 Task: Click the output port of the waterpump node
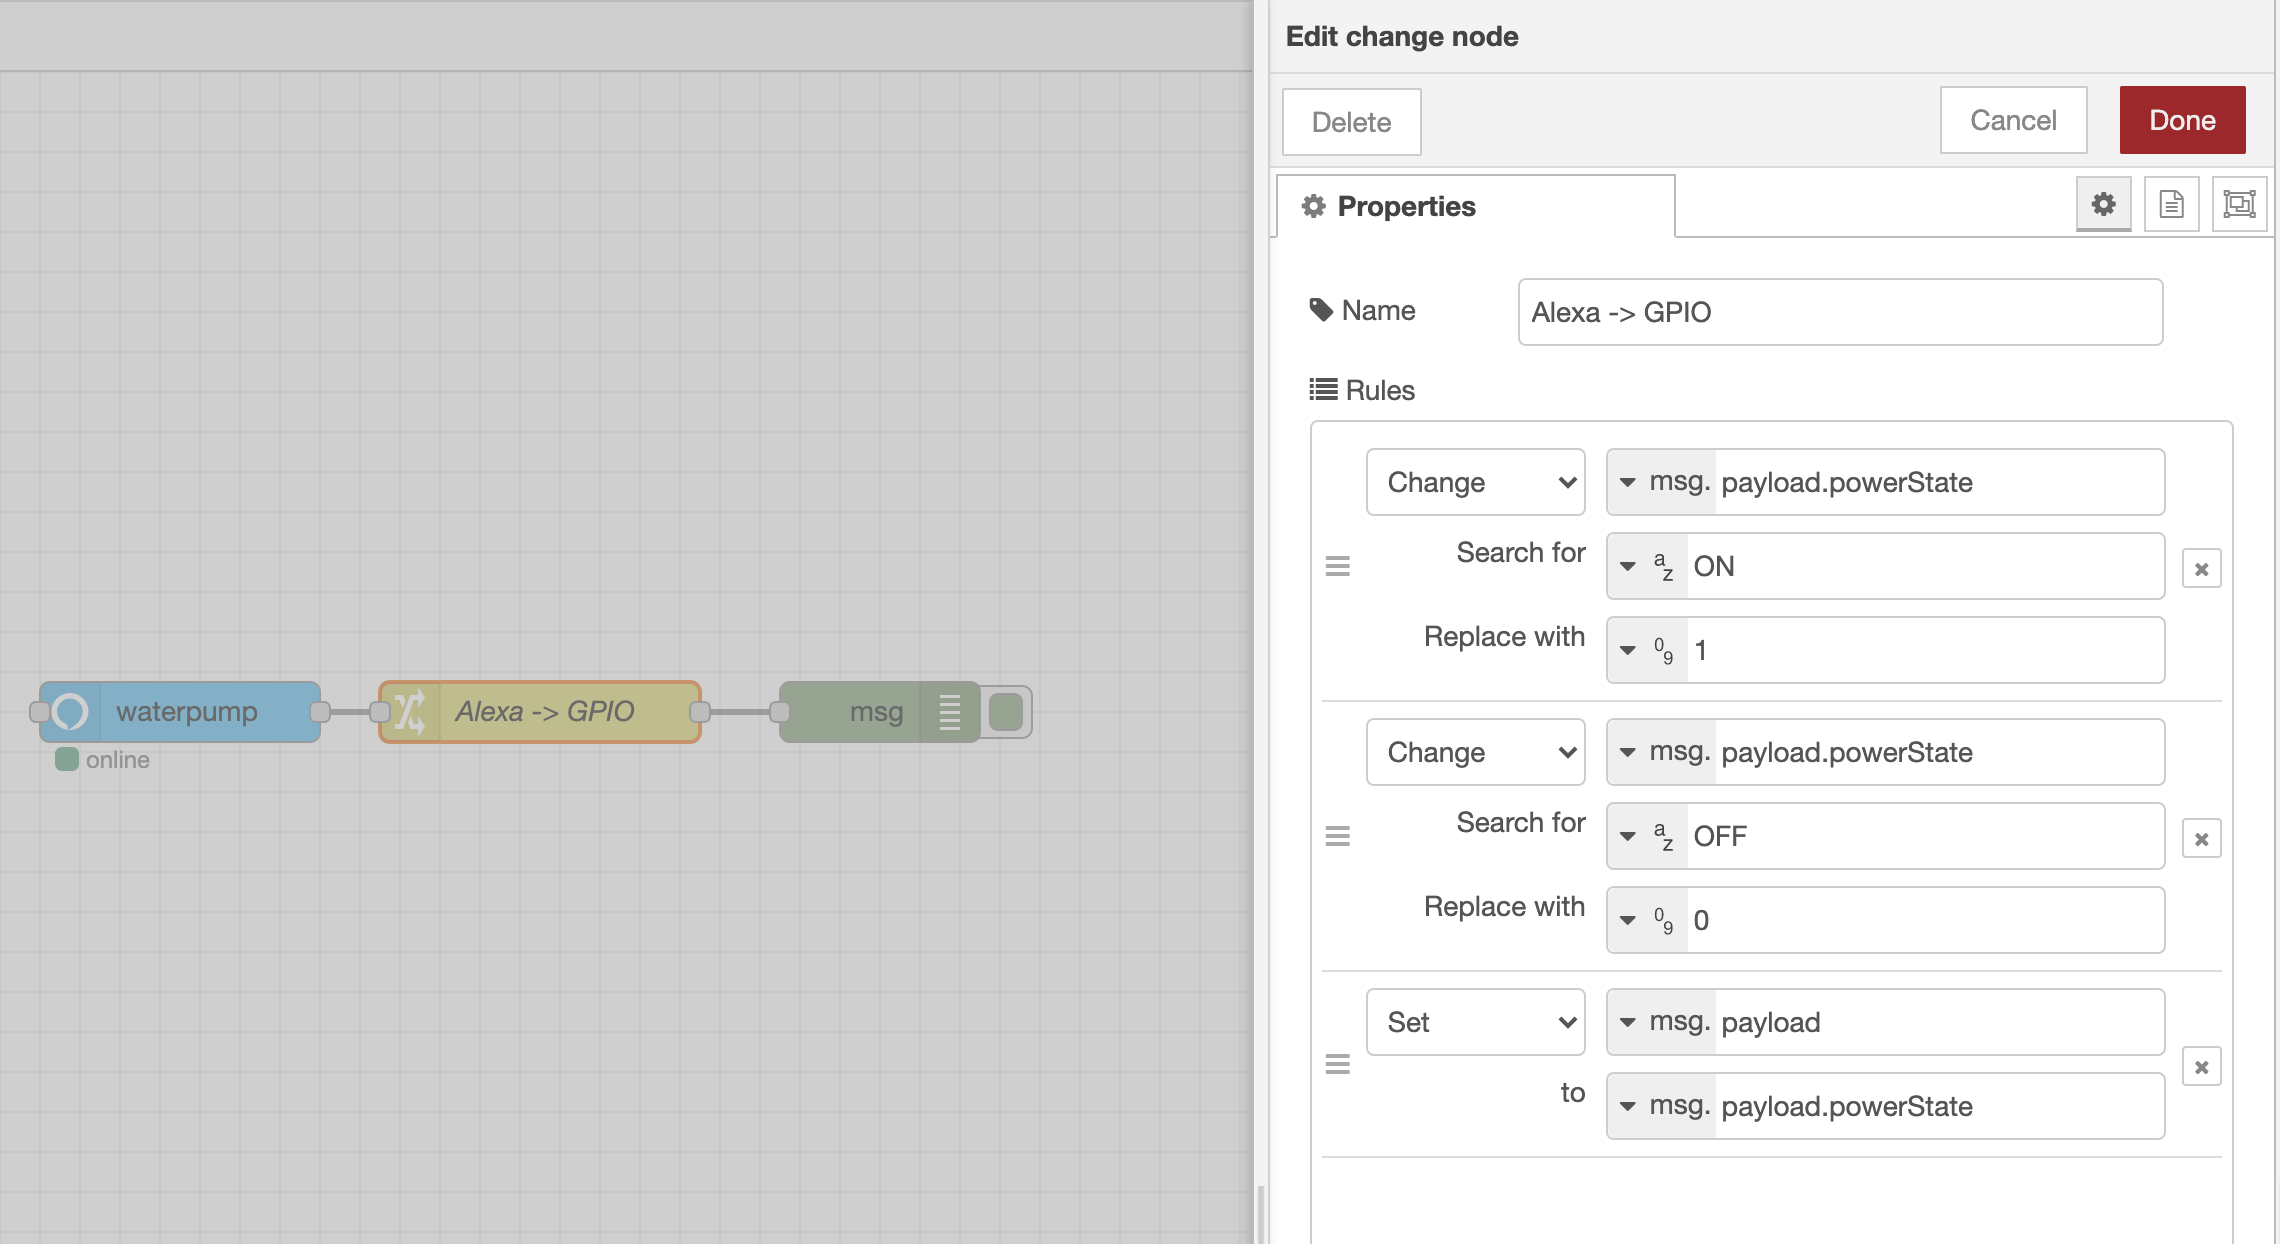321,711
